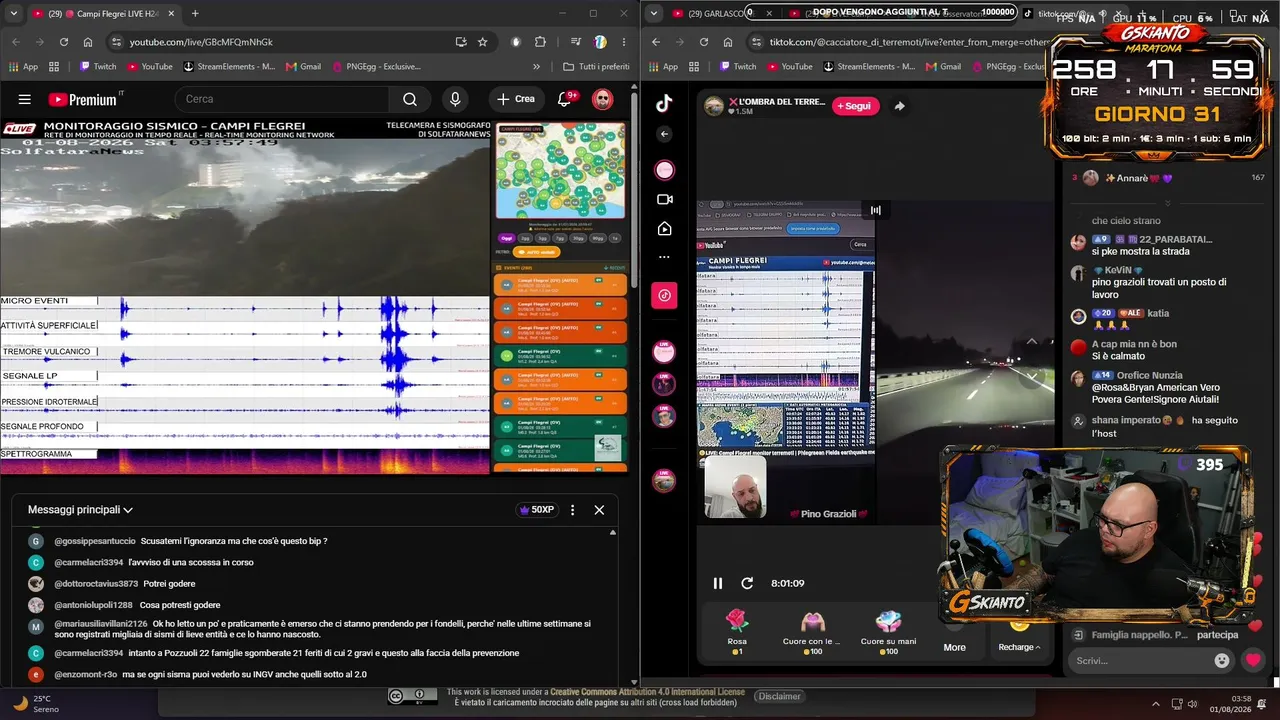Expand the Messaggi principali chat dropdown
The height and width of the screenshot is (720, 1280).
(x=80, y=510)
